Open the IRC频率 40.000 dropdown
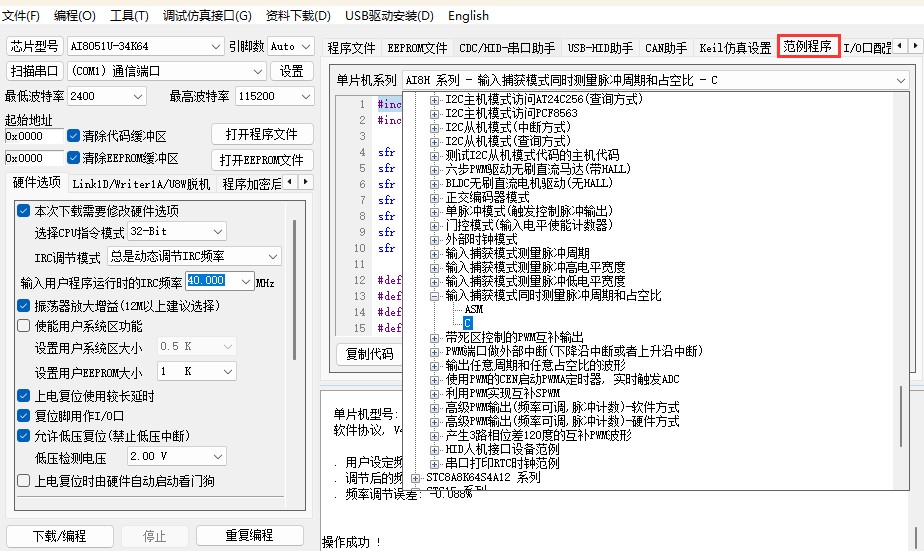Screen dimensions: 924x551 pyautogui.click(x=220, y=282)
